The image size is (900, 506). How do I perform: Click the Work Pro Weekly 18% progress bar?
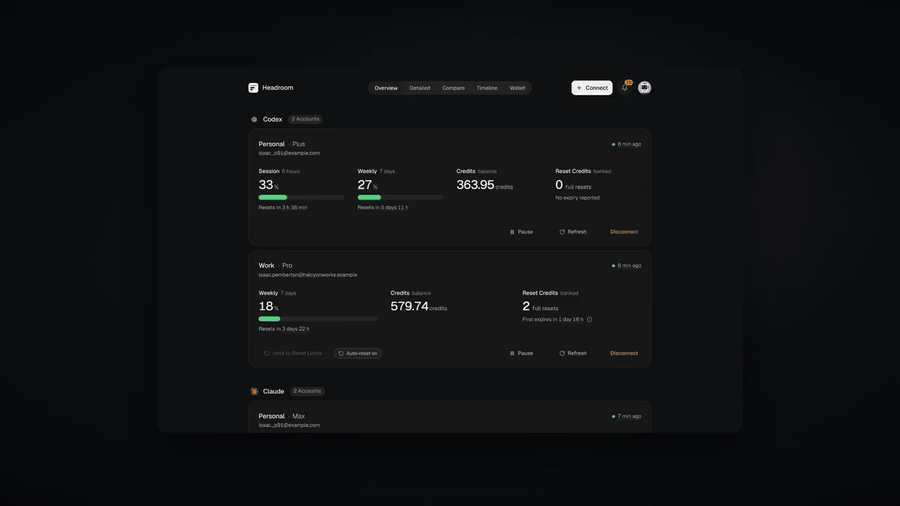click(x=318, y=319)
